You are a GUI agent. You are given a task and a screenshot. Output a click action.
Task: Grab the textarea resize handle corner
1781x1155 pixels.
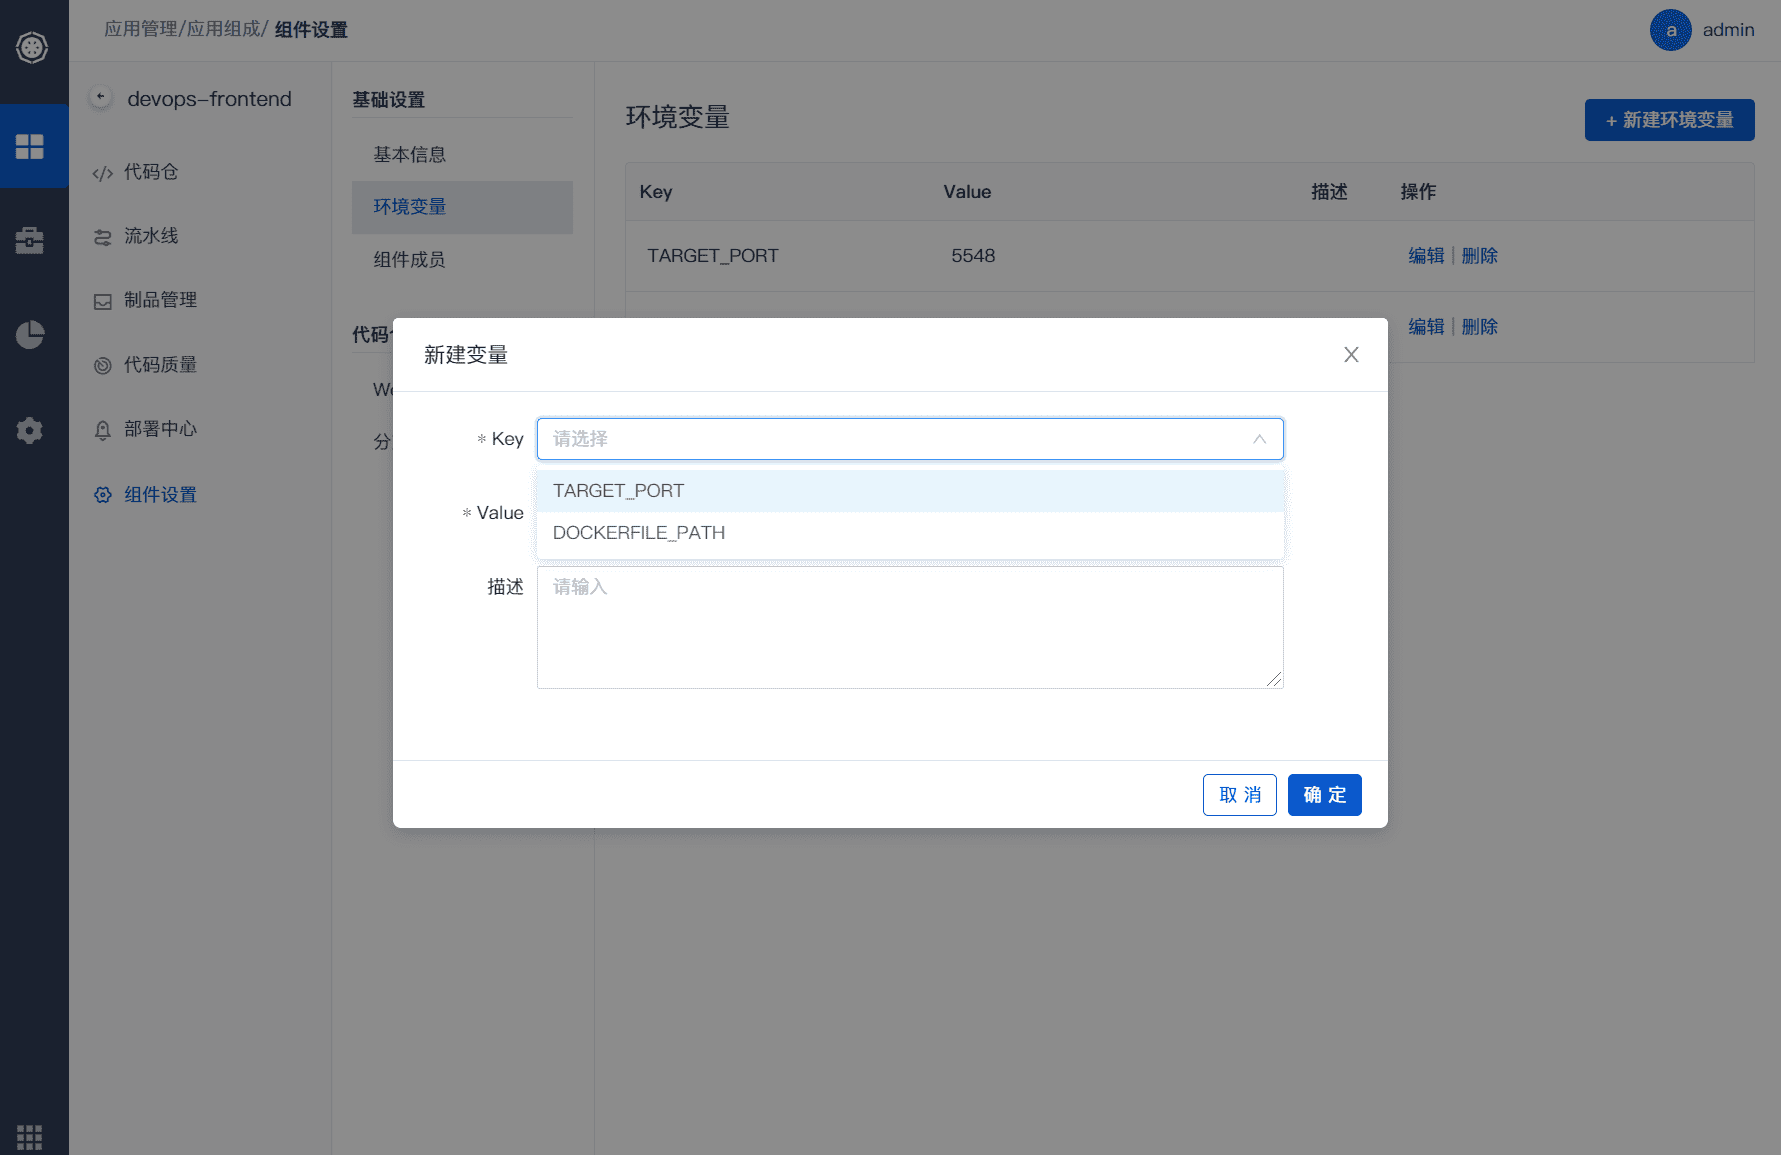tap(1274, 679)
